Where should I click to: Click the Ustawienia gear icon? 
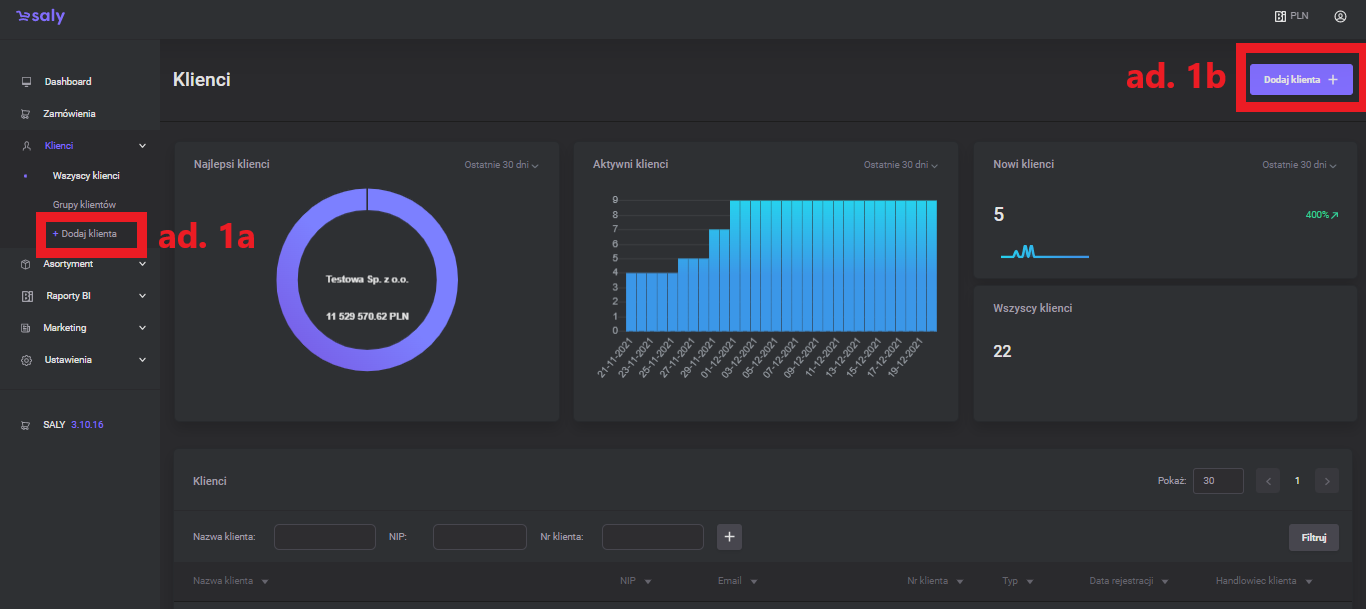point(27,360)
